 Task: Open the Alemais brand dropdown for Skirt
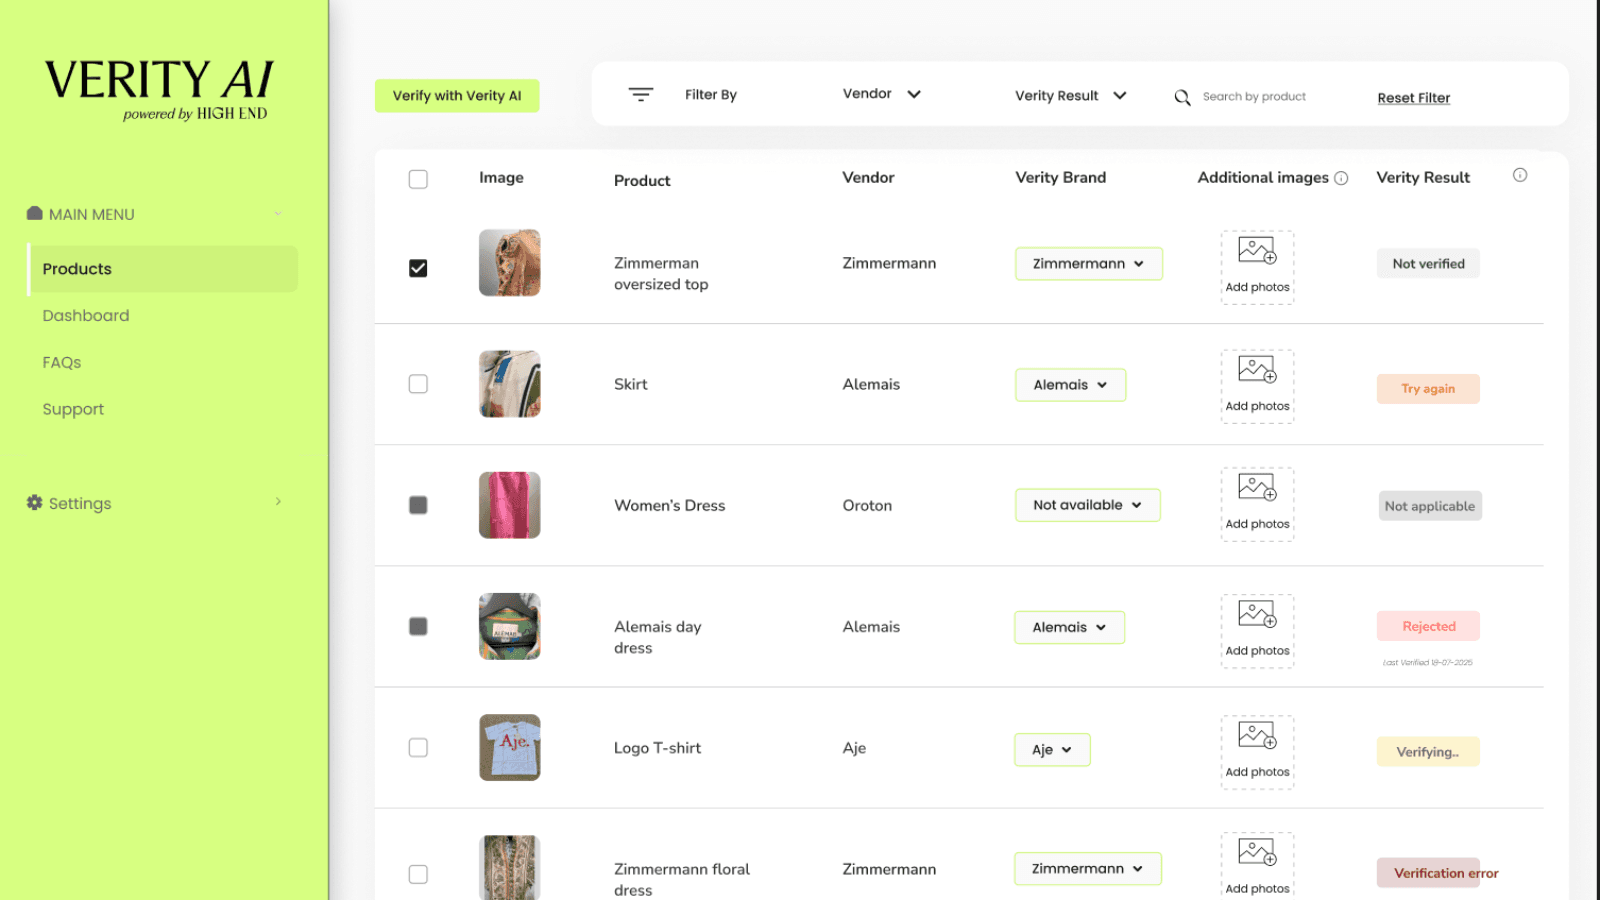click(1070, 384)
